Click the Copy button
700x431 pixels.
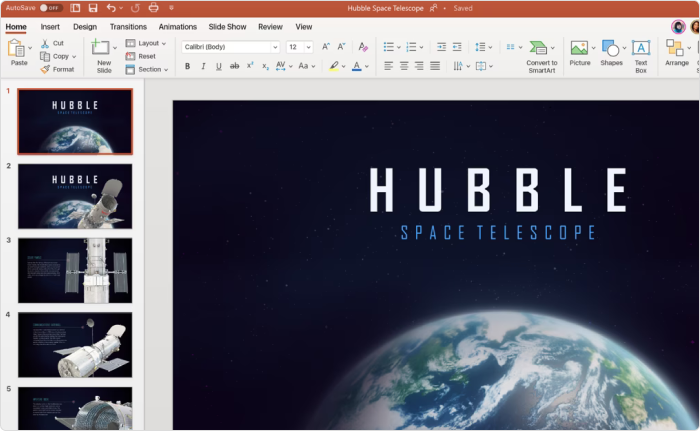(x=55, y=56)
